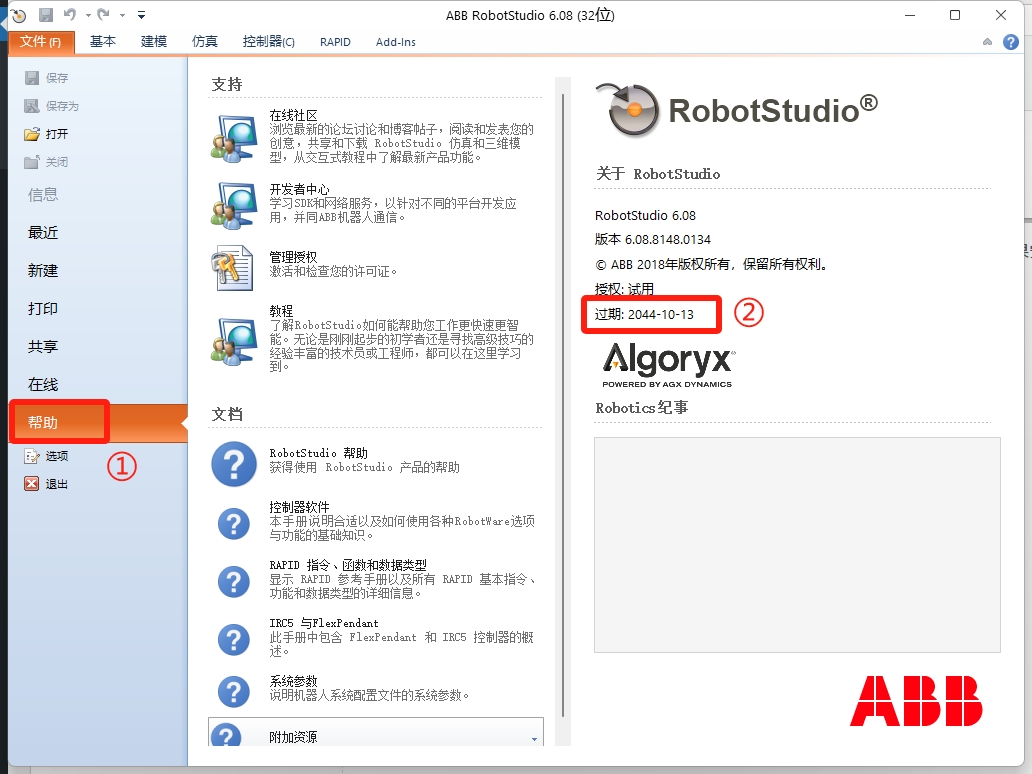Click the 管理授权 license key icon
This screenshot has width=1032, height=774.
click(x=234, y=266)
